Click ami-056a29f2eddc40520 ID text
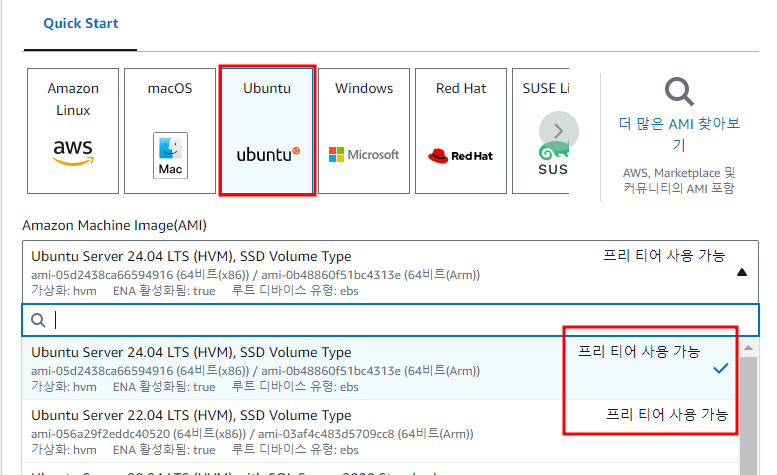Viewport: 777px width, 475px height. (101, 434)
